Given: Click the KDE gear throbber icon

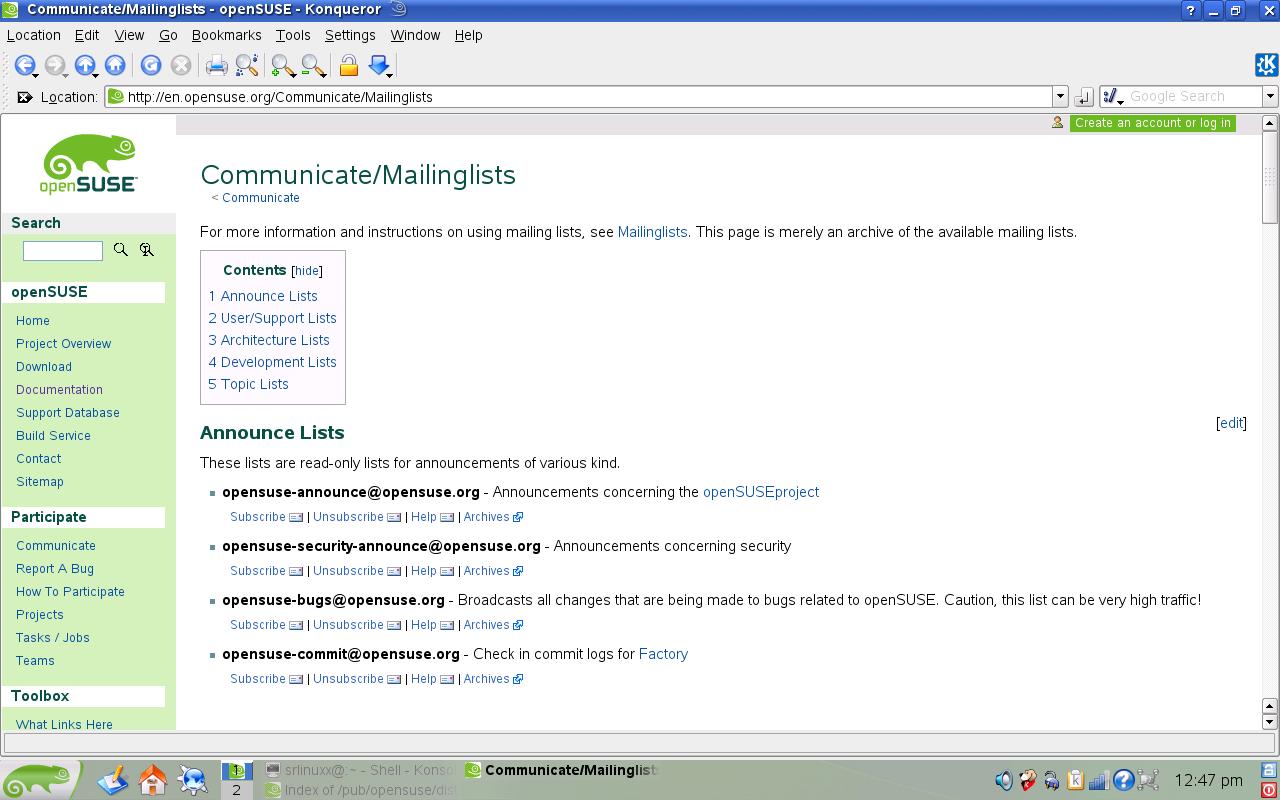Looking at the screenshot, I should (1266, 65).
